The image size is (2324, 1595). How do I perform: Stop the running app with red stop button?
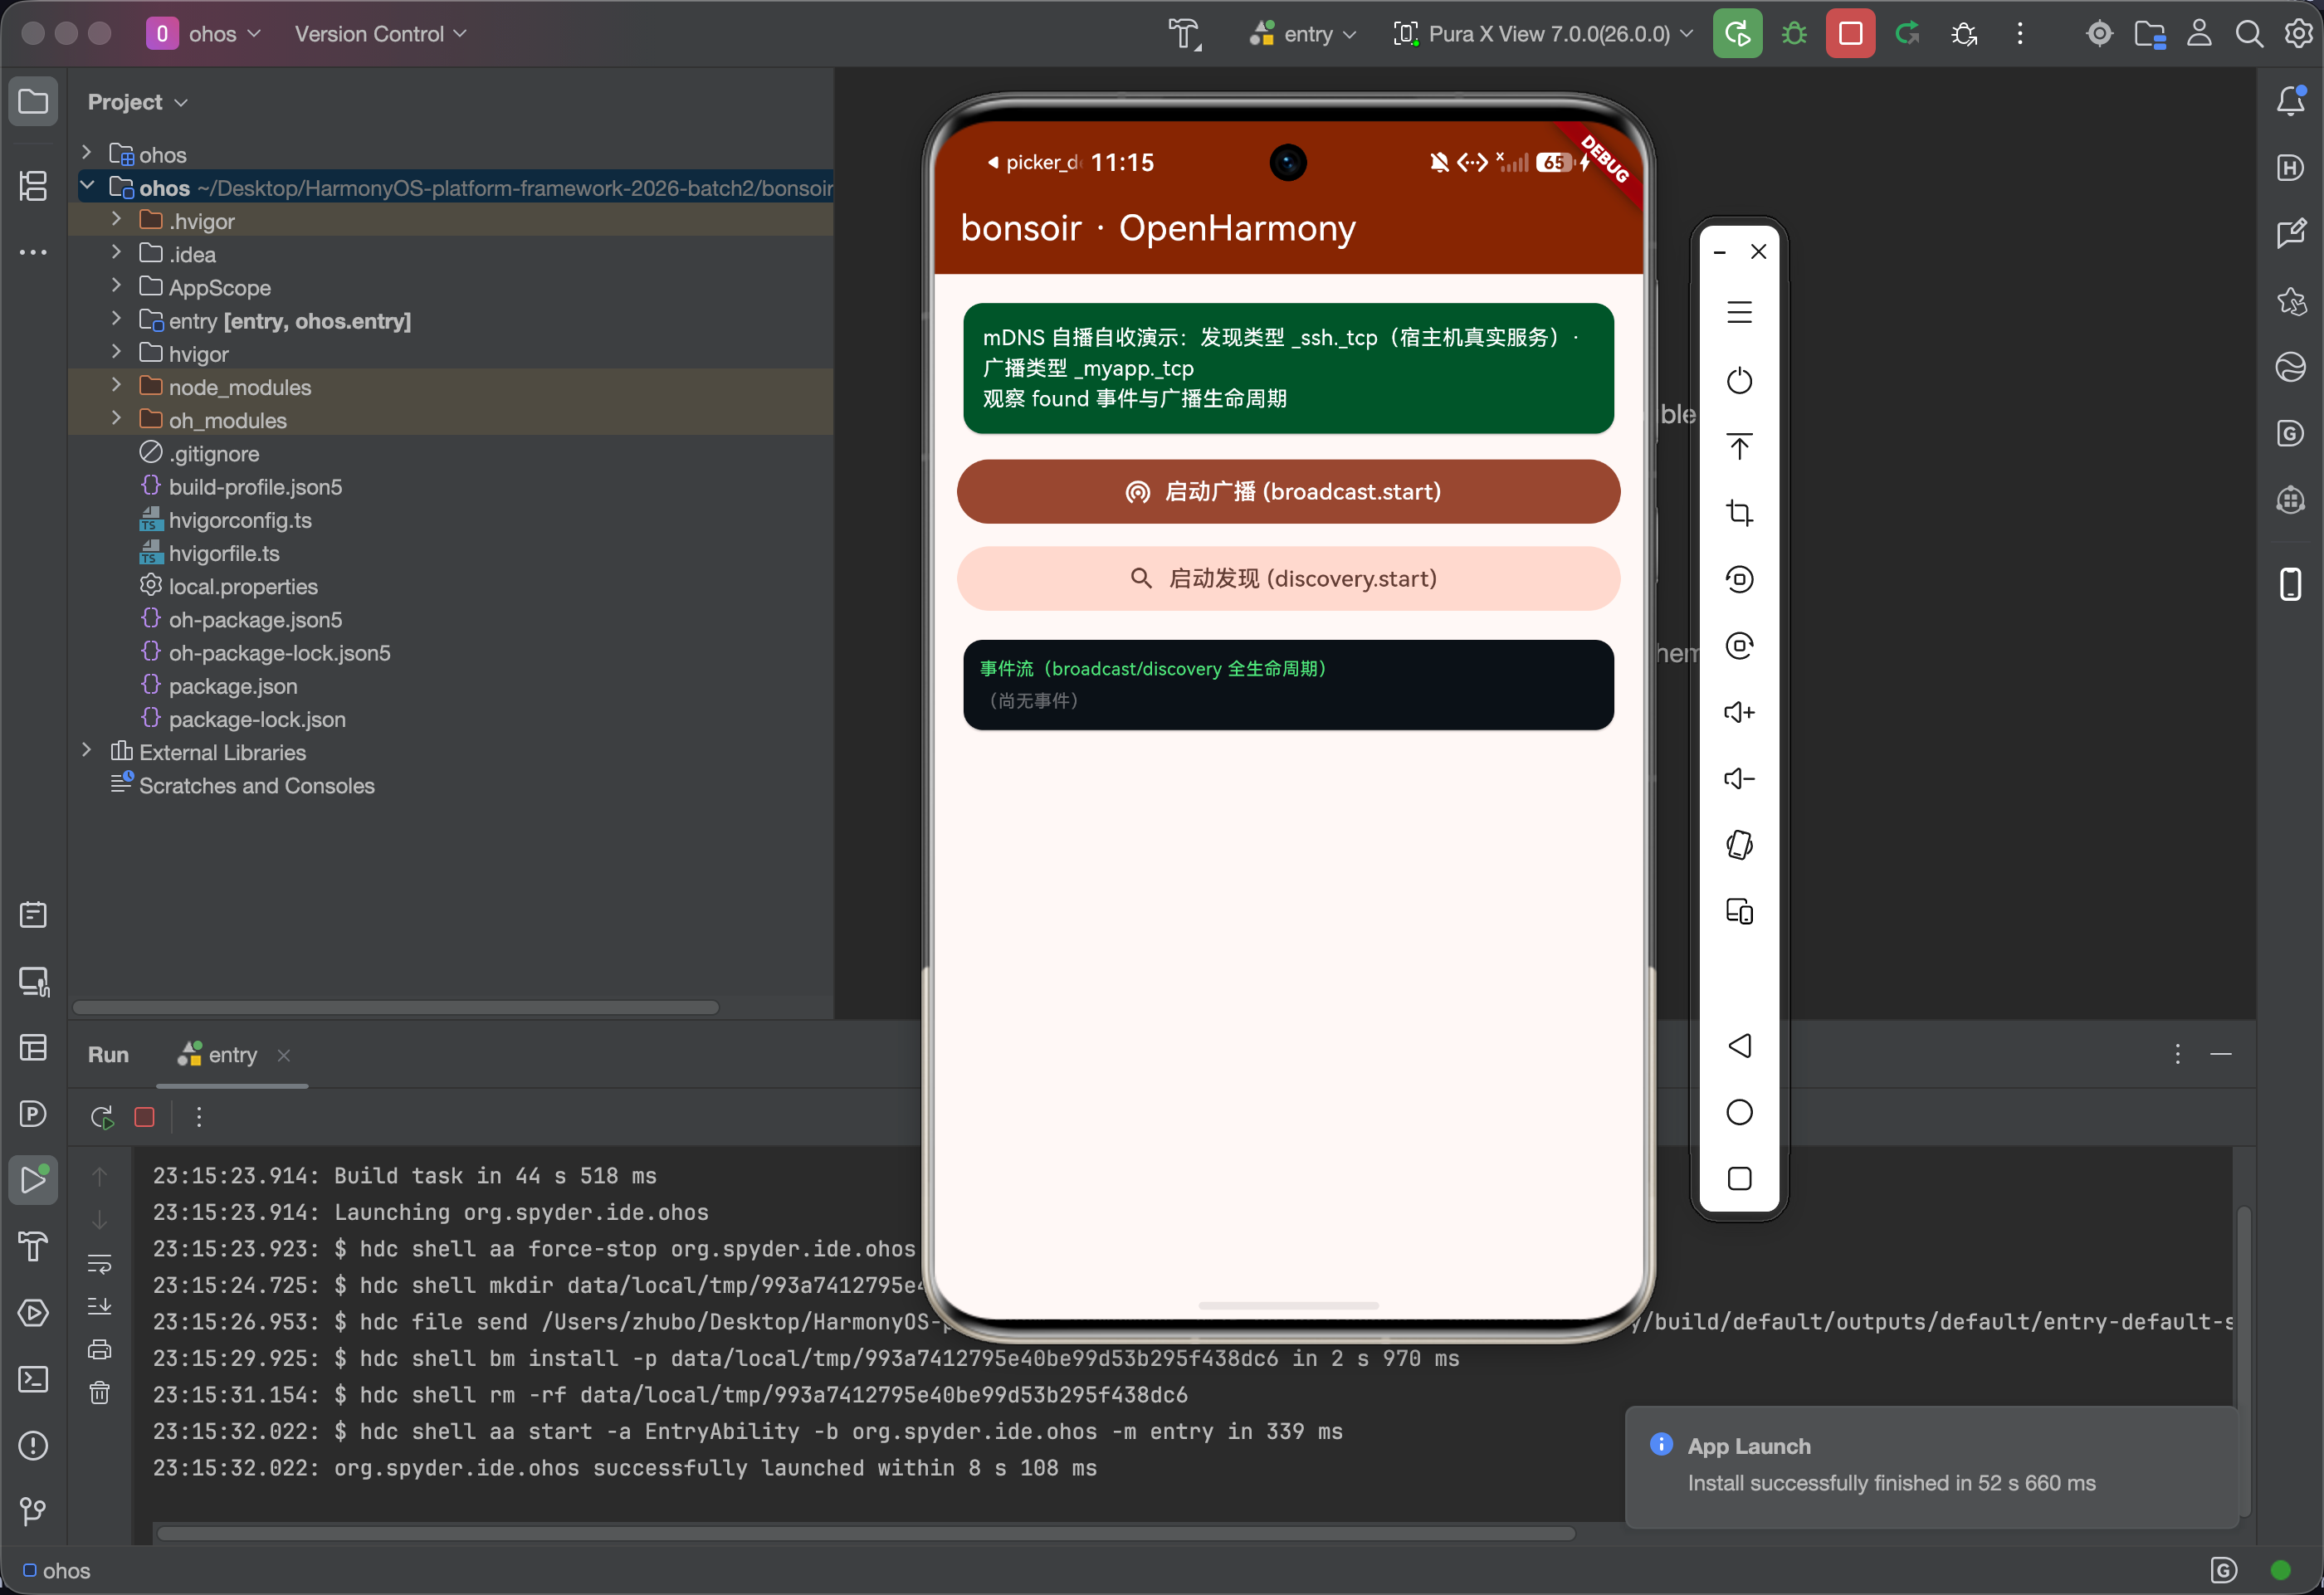[x=1850, y=34]
